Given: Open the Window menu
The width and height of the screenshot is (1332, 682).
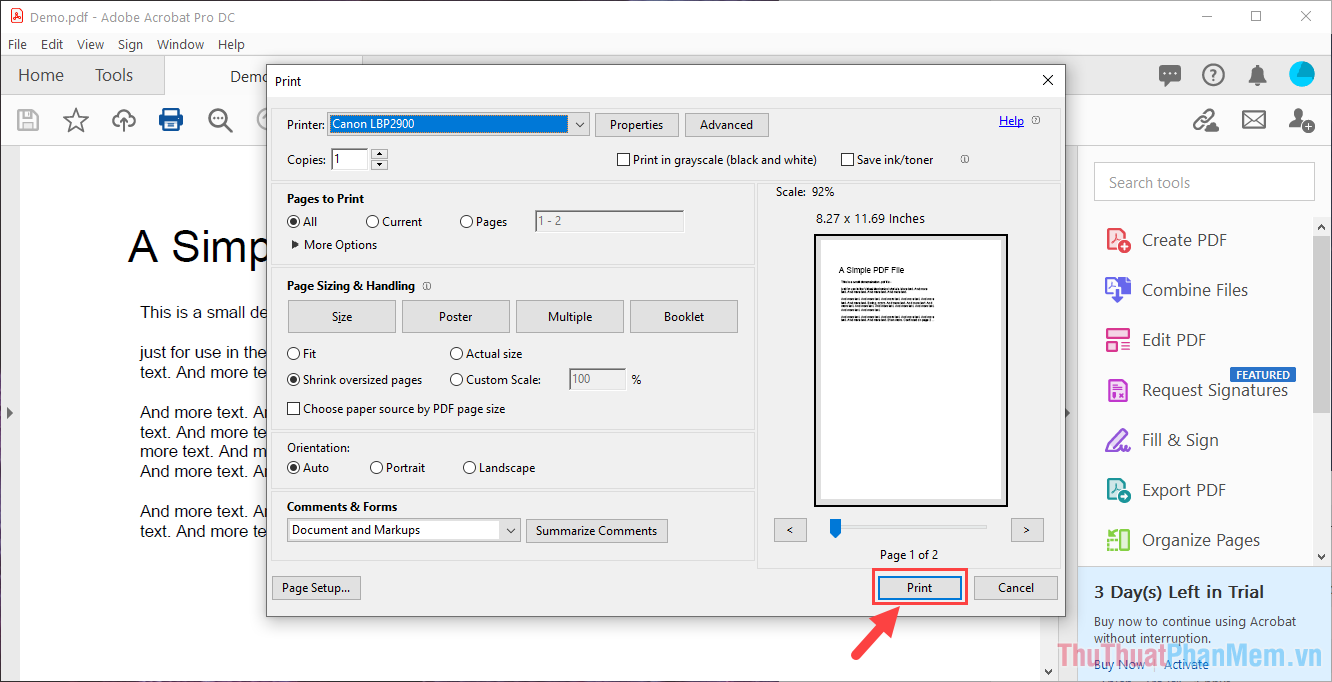Looking at the screenshot, I should 180,44.
